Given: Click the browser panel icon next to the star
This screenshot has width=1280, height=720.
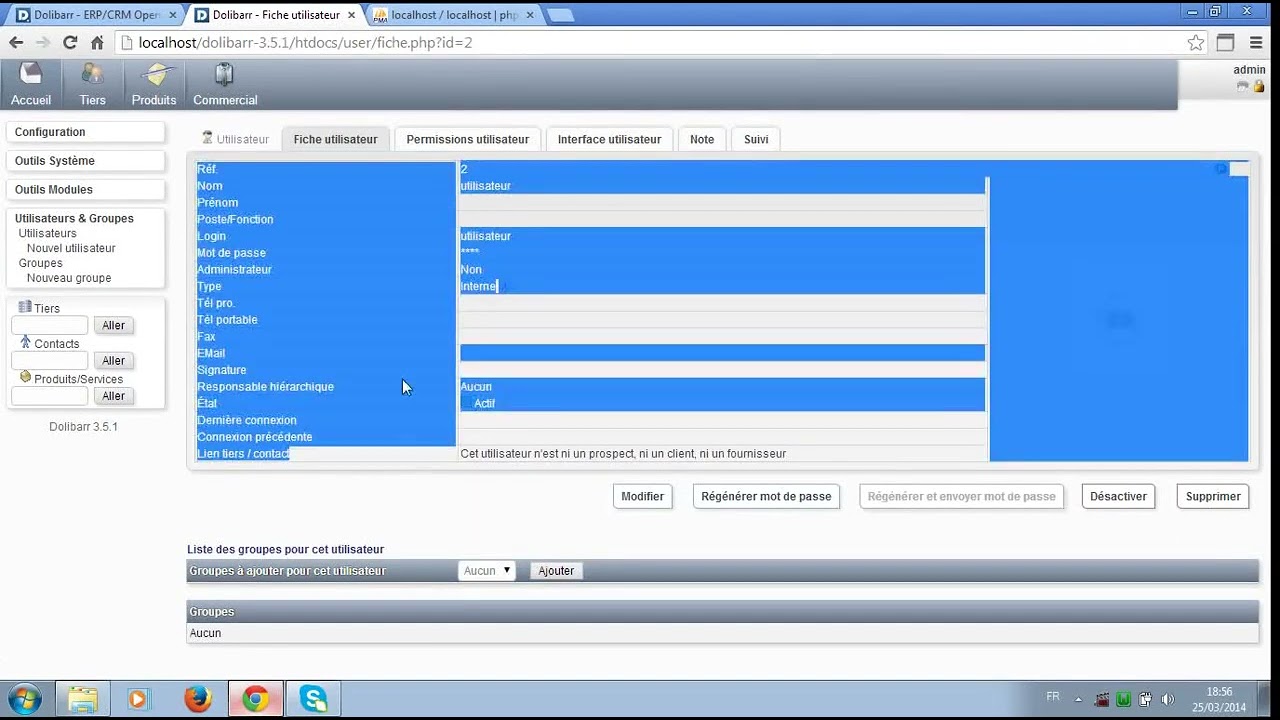Looking at the screenshot, I should pyautogui.click(x=1225, y=43).
